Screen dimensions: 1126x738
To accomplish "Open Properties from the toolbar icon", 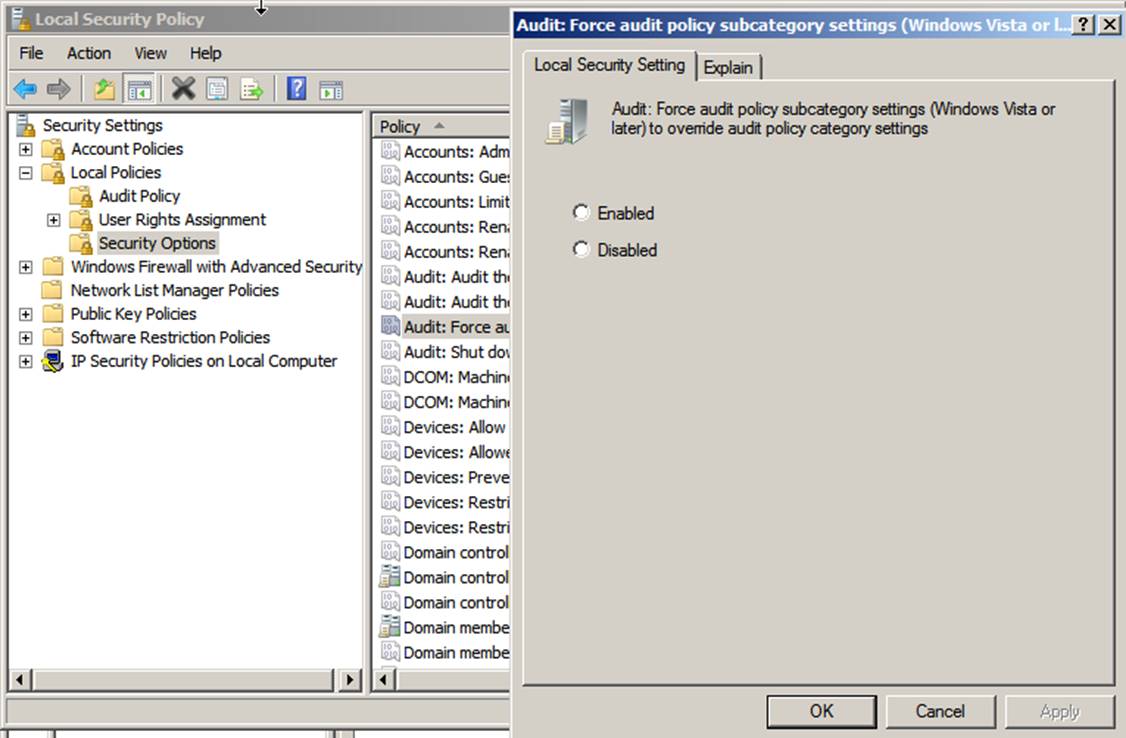I will (x=217, y=89).
